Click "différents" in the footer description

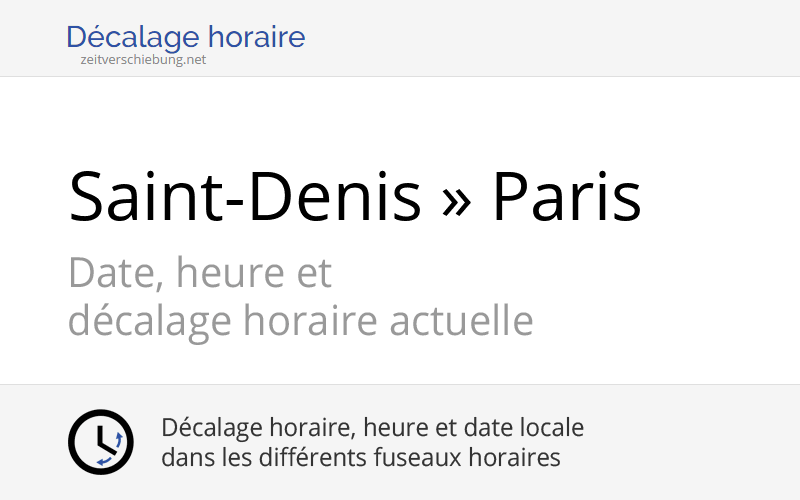point(308,458)
